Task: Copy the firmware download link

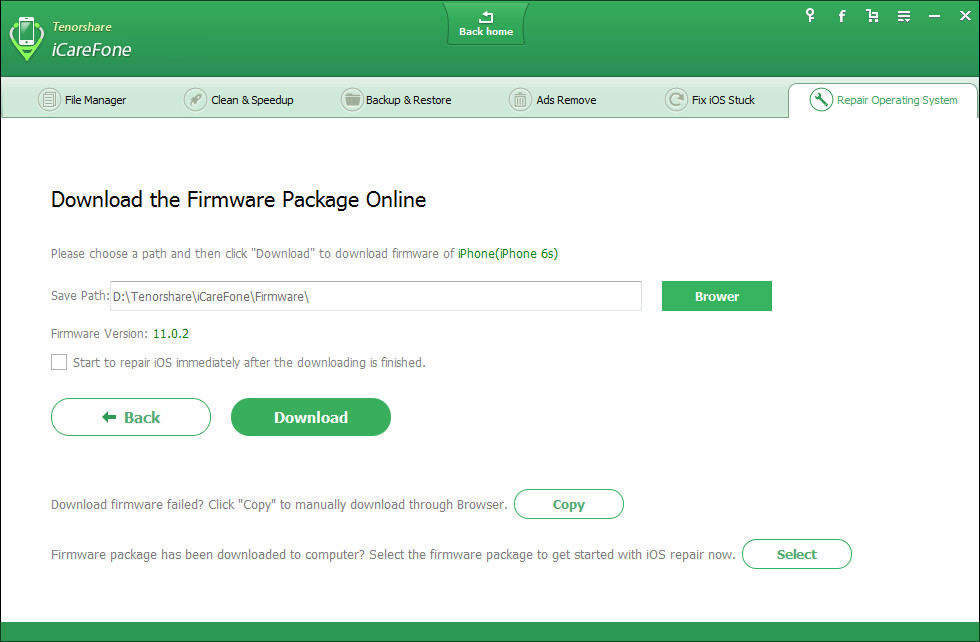Action: [569, 504]
